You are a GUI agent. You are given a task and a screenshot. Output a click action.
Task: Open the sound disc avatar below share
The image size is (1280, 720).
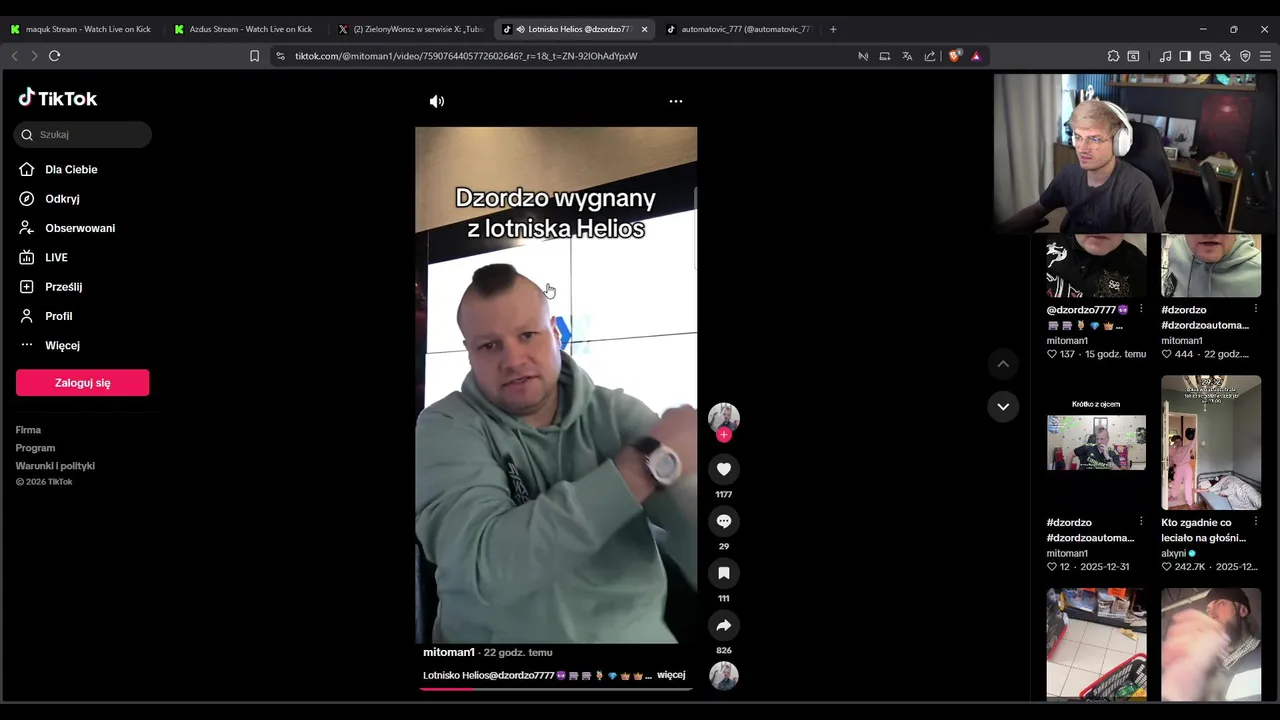click(x=724, y=675)
